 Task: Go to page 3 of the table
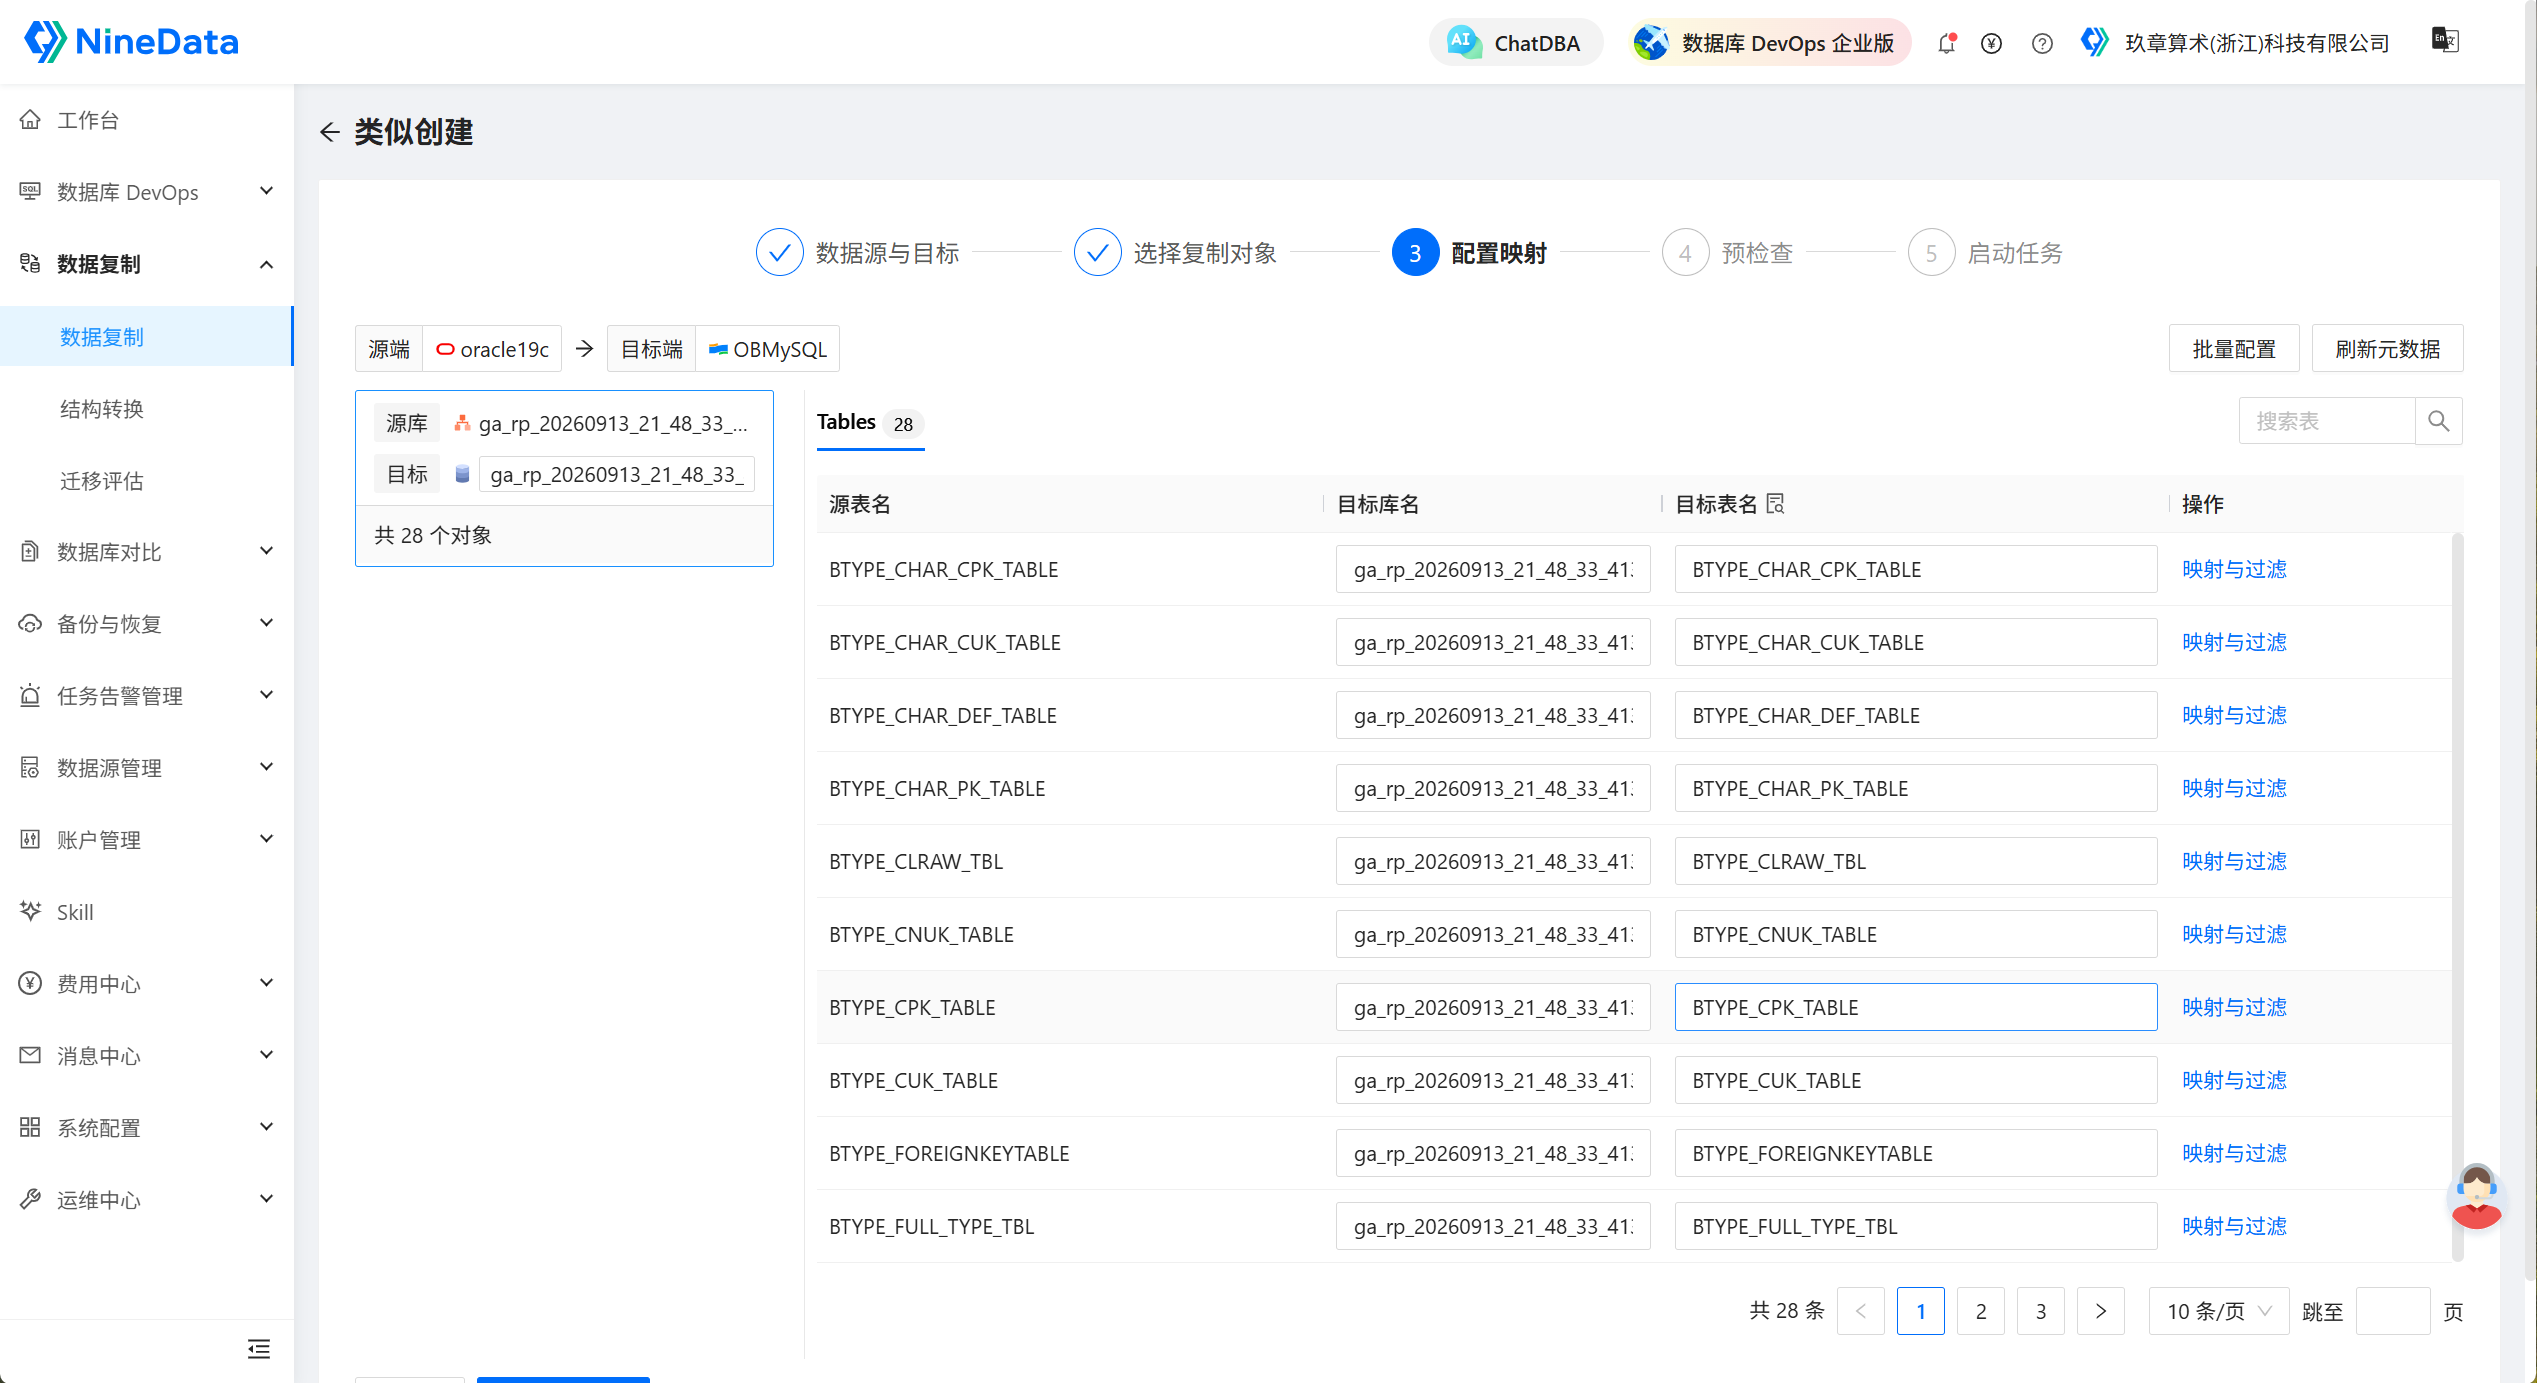(2041, 1311)
